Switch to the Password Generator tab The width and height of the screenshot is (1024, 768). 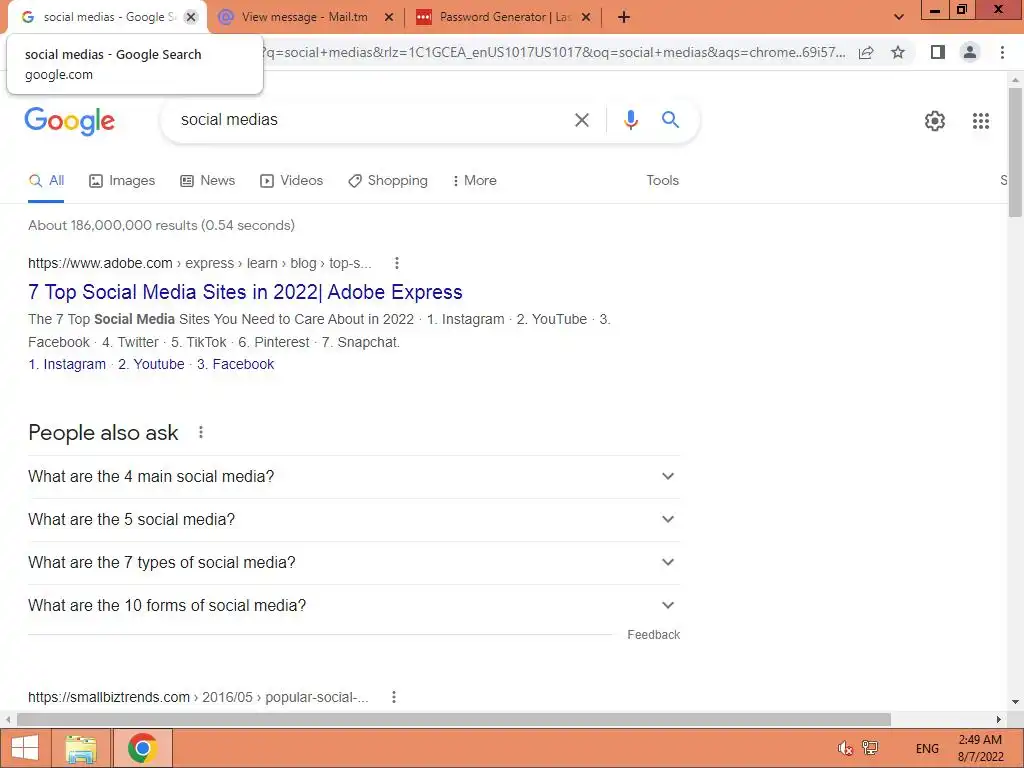click(505, 17)
